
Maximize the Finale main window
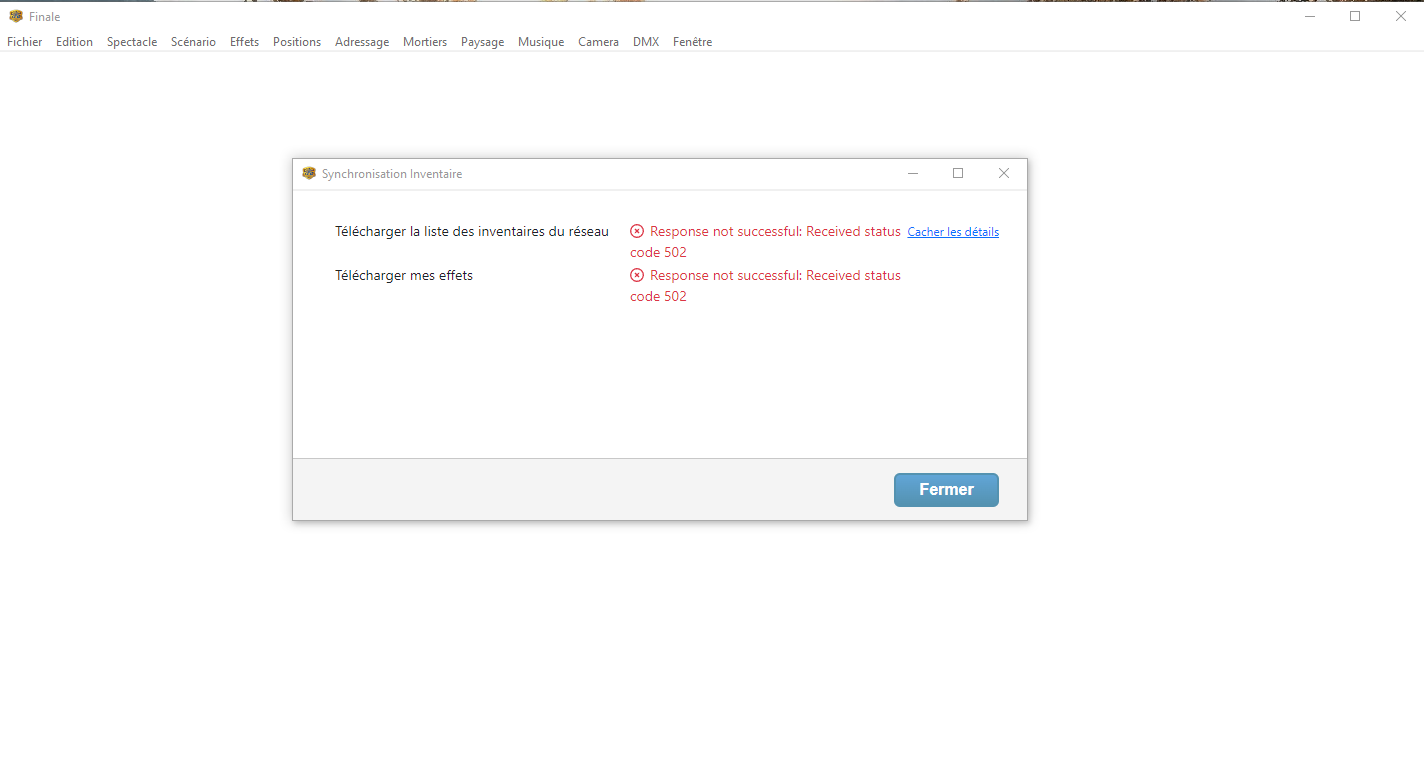[x=1355, y=16]
